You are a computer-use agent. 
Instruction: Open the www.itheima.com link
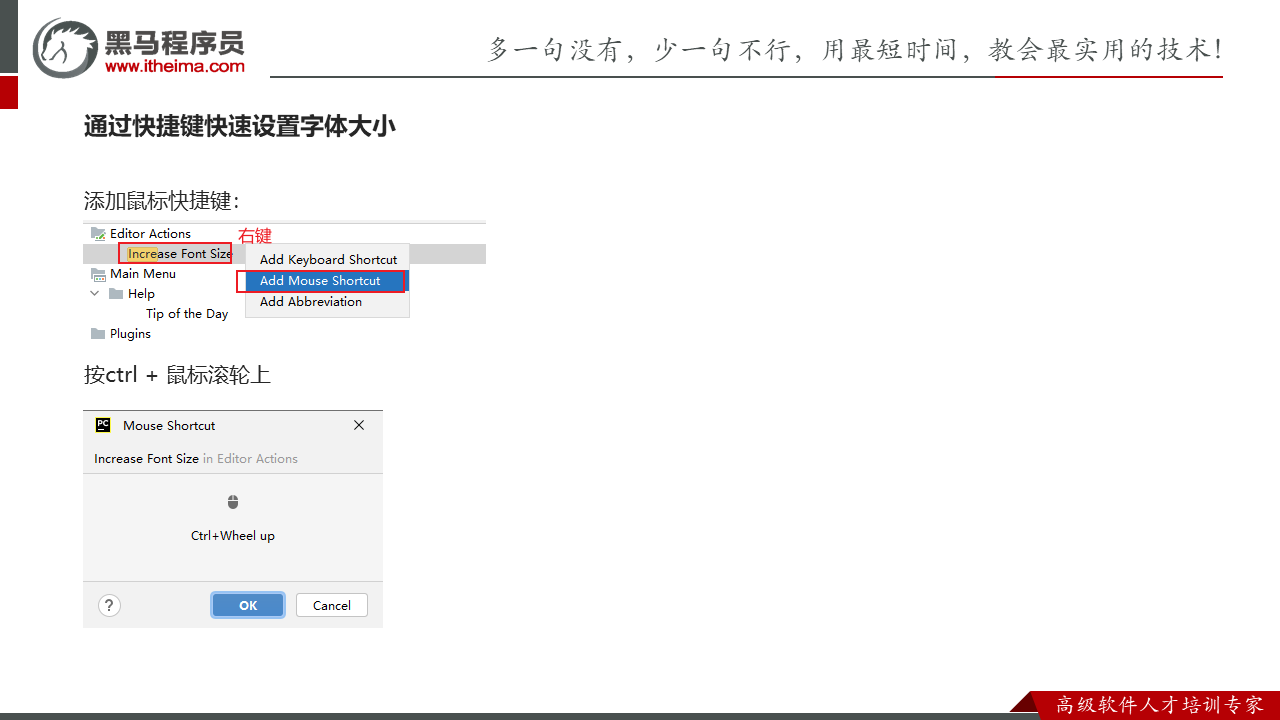pos(174,66)
